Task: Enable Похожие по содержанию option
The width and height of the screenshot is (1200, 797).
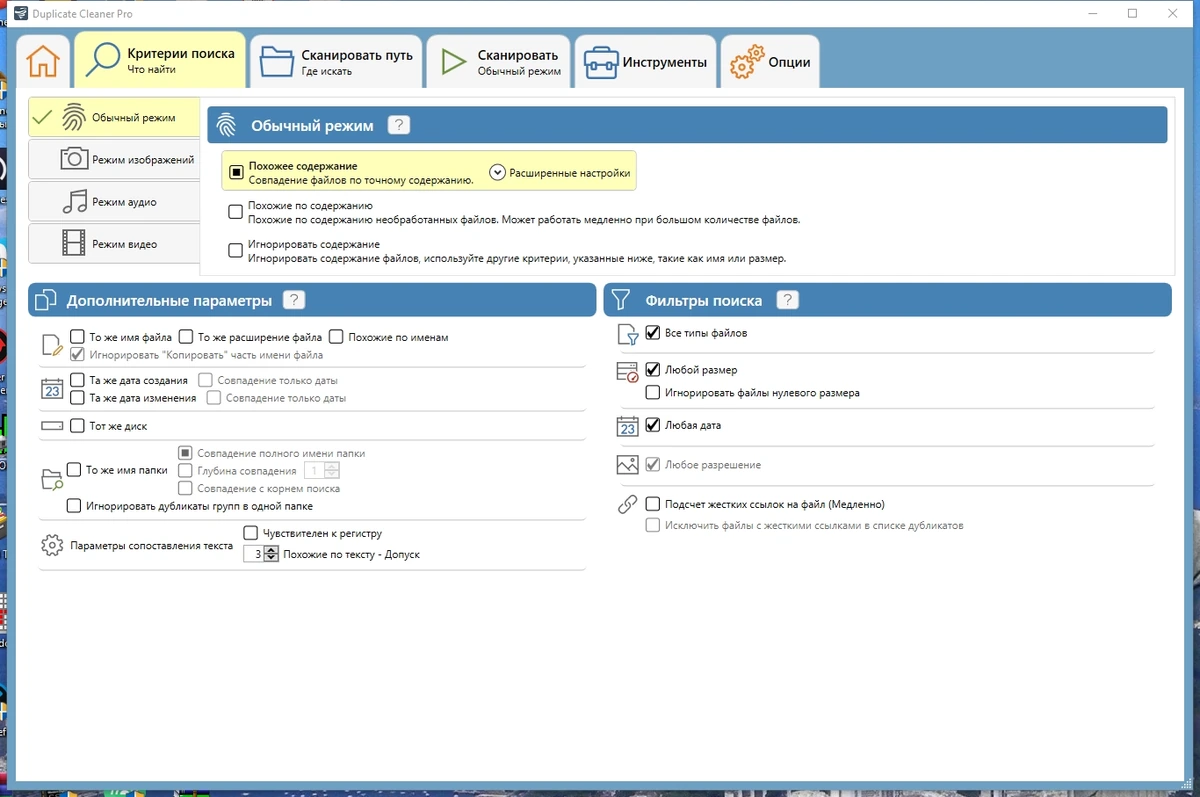Action: 236,212
